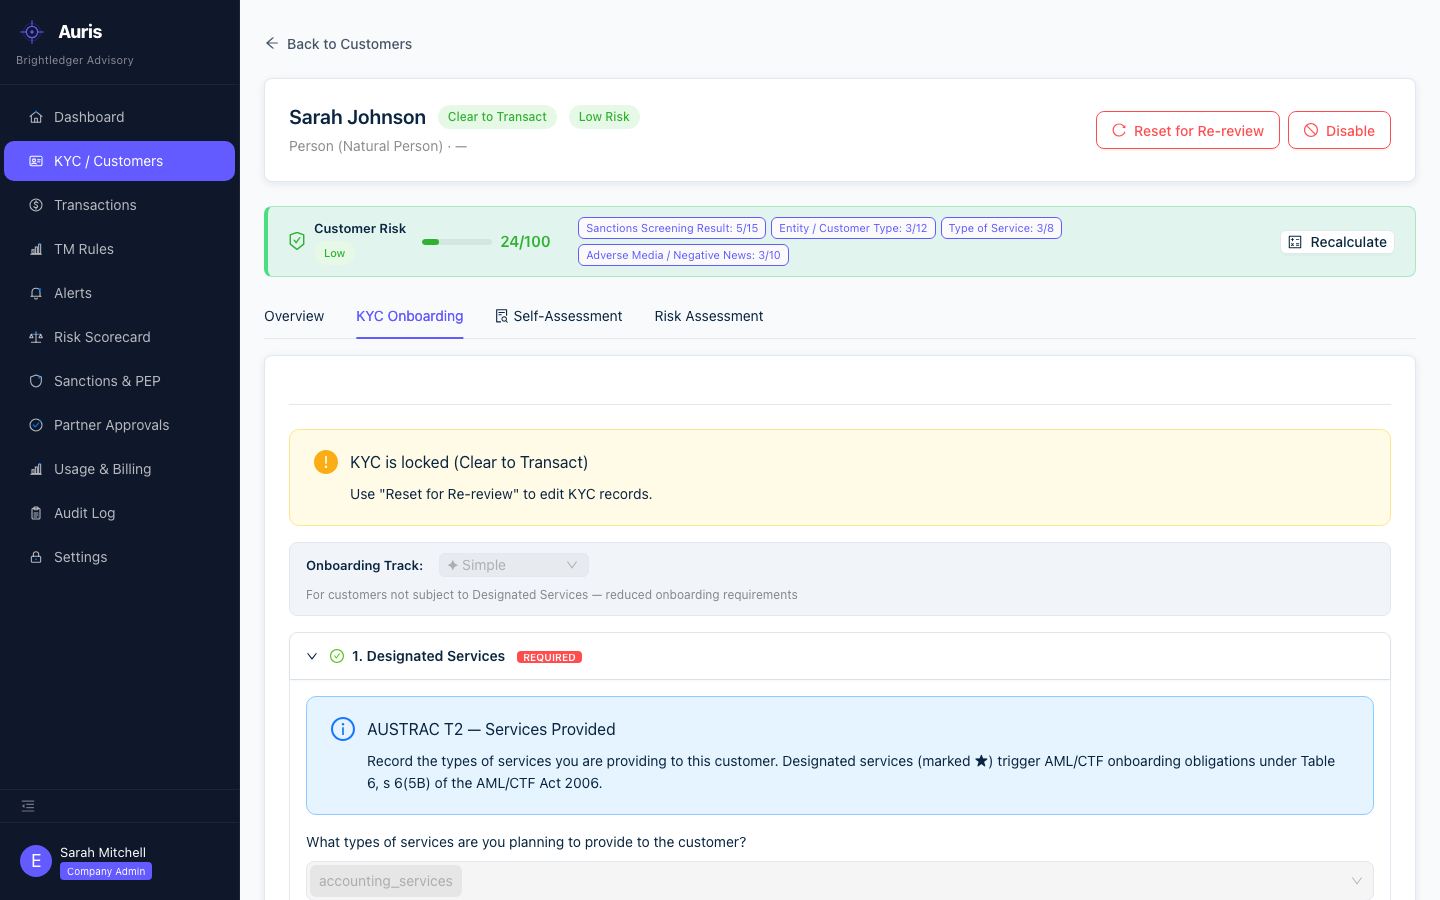Open the Onboarding Track Simple dropdown
1440x900 pixels.
pos(514,565)
